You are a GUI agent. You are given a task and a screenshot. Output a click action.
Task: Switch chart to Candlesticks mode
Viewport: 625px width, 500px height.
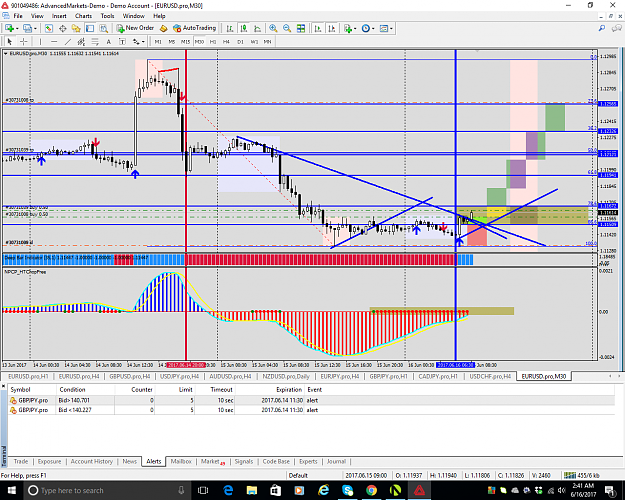(x=244, y=28)
